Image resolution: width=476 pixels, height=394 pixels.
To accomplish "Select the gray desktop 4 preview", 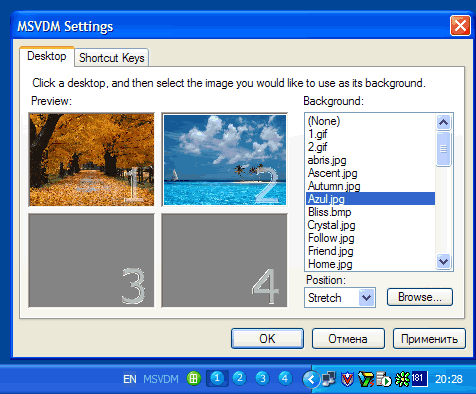I will coord(225,260).
